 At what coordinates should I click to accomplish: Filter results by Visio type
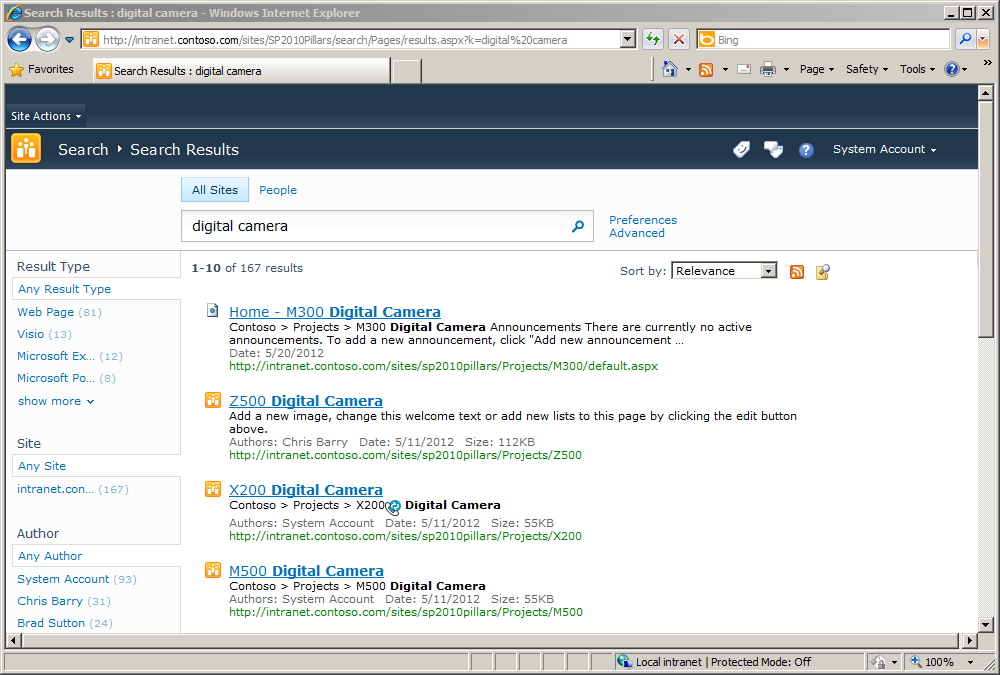(x=31, y=334)
